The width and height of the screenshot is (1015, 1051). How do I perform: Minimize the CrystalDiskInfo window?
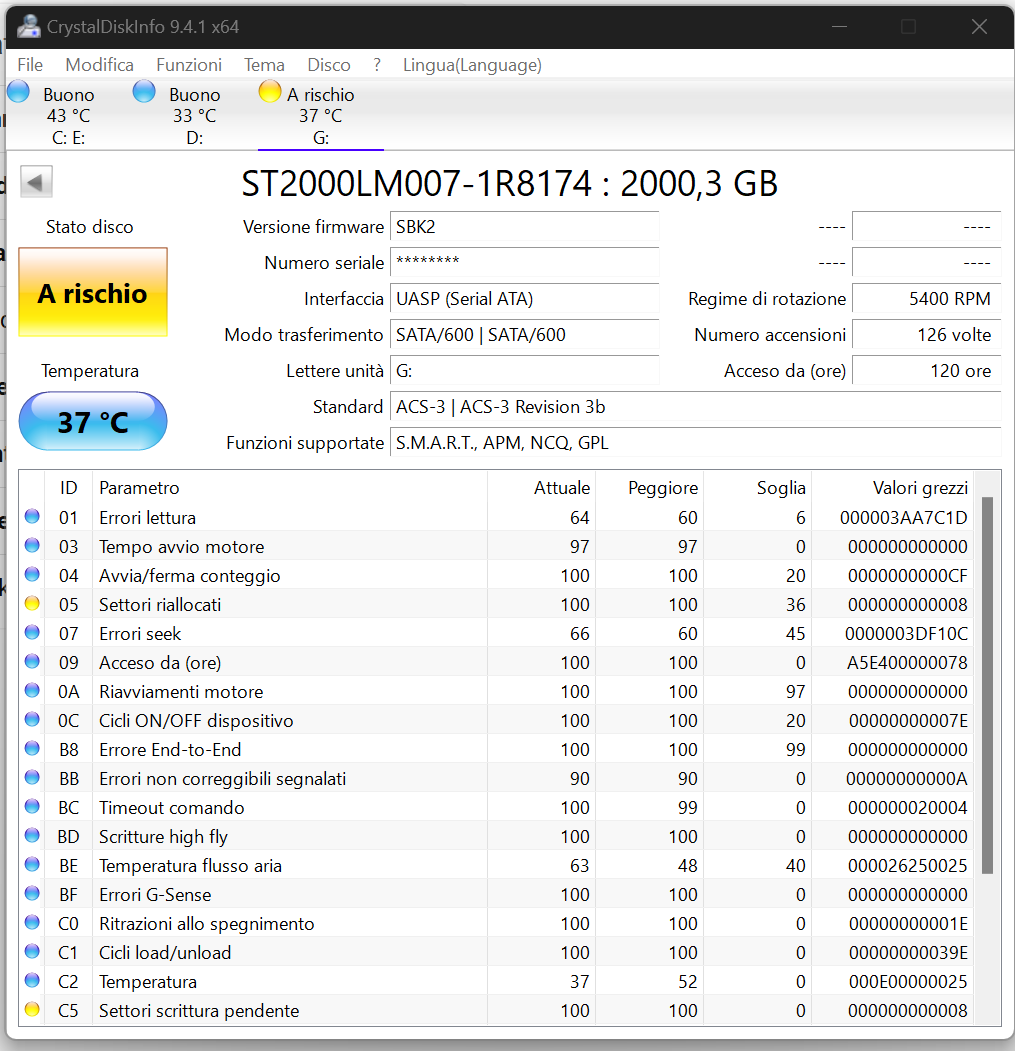coord(839,26)
